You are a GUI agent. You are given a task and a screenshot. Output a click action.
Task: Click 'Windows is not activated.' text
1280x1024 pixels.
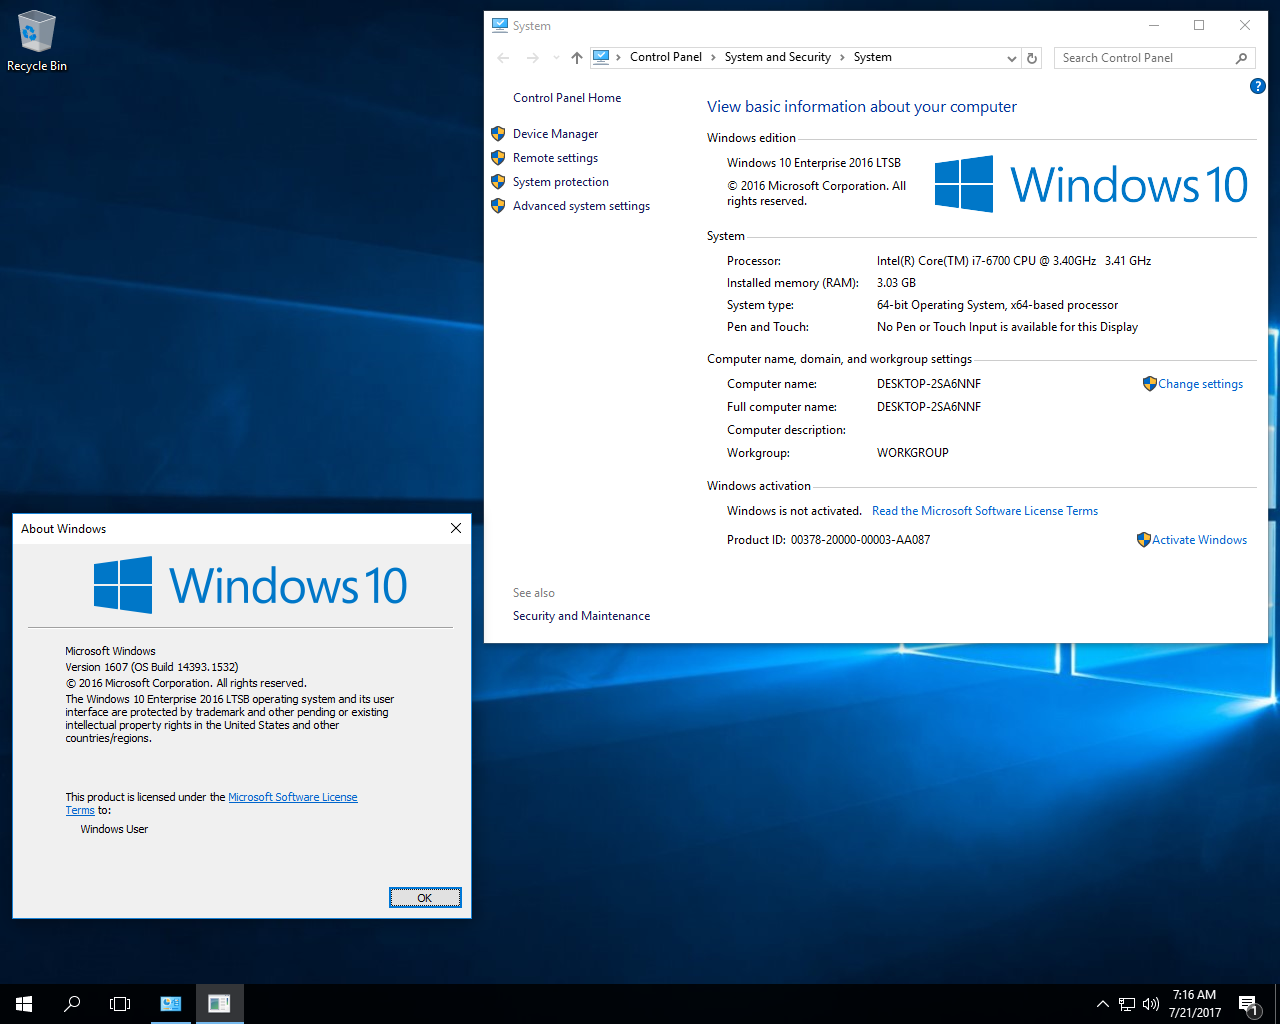(x=794, y=511)
